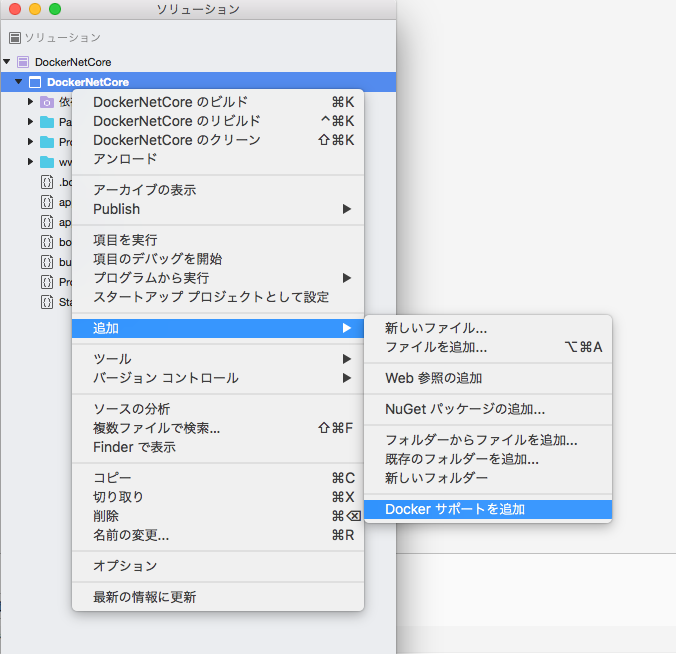The width and height of the screenshot is (676, 654).
Task: Expand the purple dependencies folder
Action: 30,102
